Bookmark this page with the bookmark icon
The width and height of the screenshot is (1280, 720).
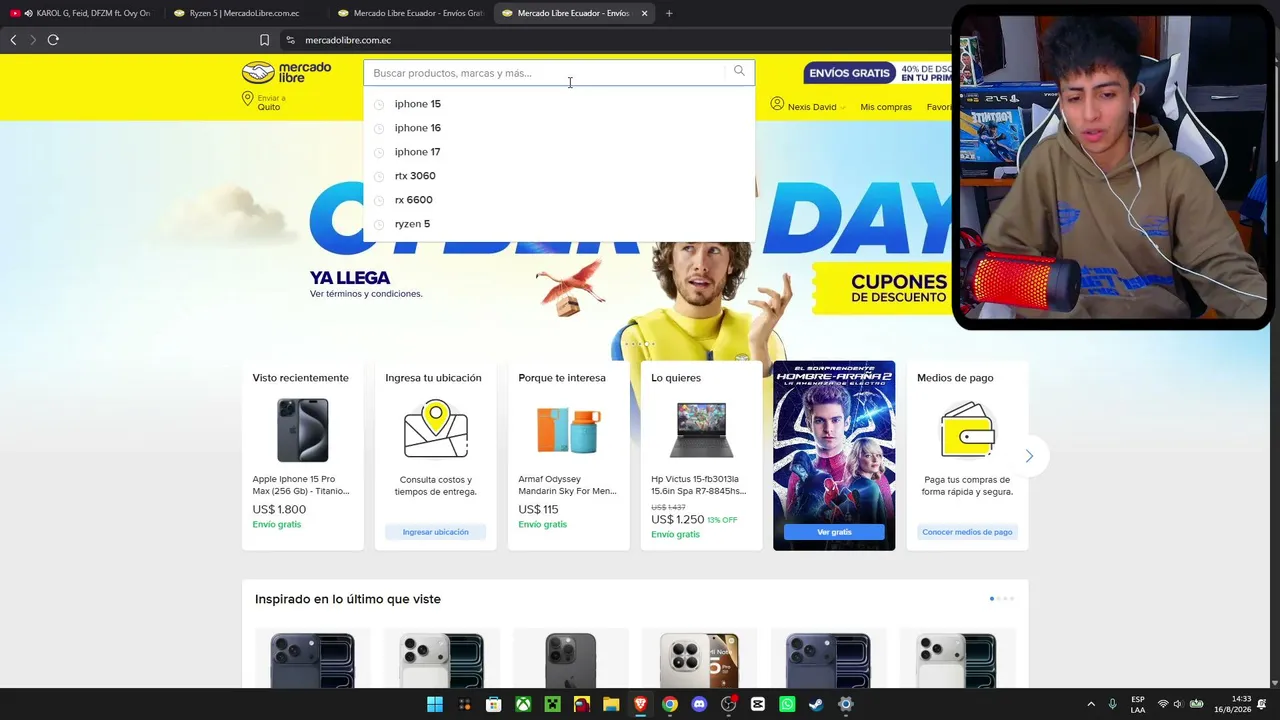264,40
